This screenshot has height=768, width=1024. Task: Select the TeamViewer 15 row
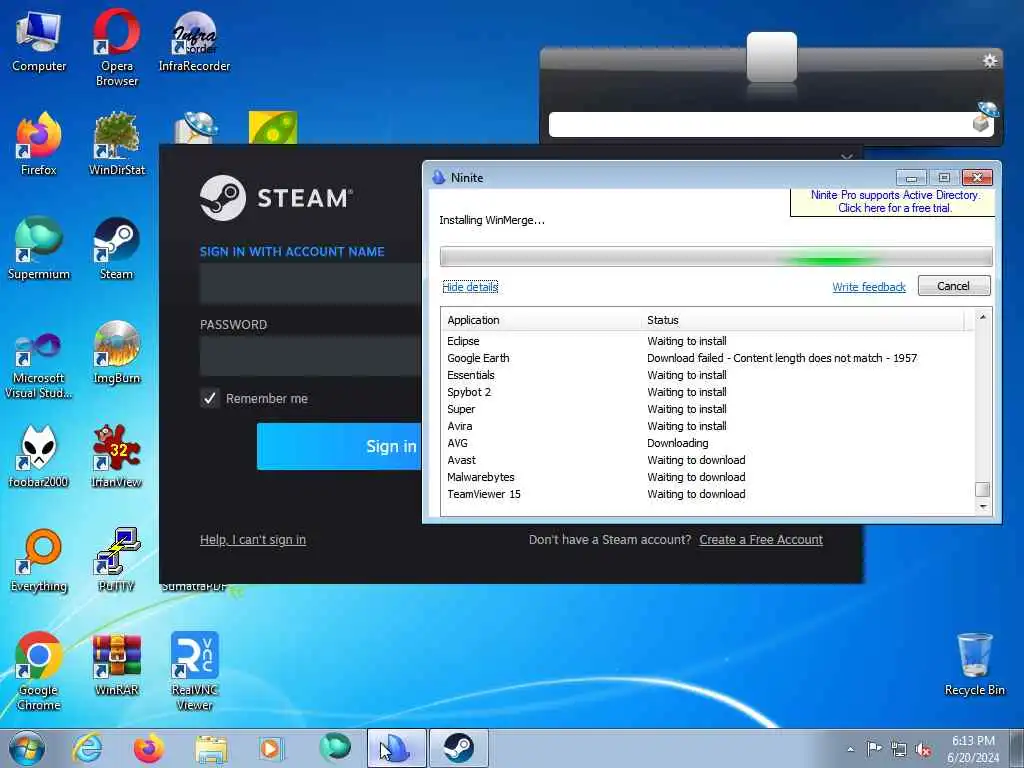[708, 494]
